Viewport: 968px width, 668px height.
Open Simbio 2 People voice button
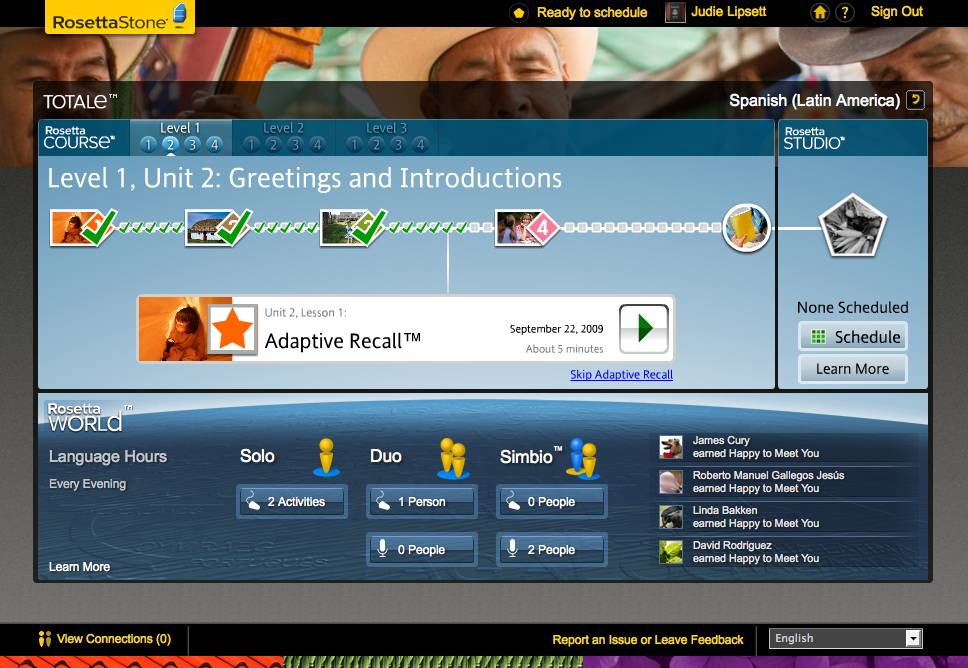(551, 549)
